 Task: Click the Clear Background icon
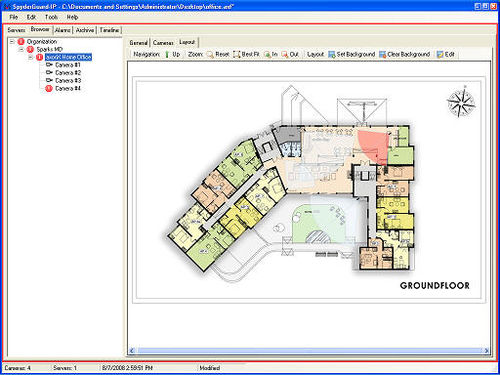pos(382,54)
